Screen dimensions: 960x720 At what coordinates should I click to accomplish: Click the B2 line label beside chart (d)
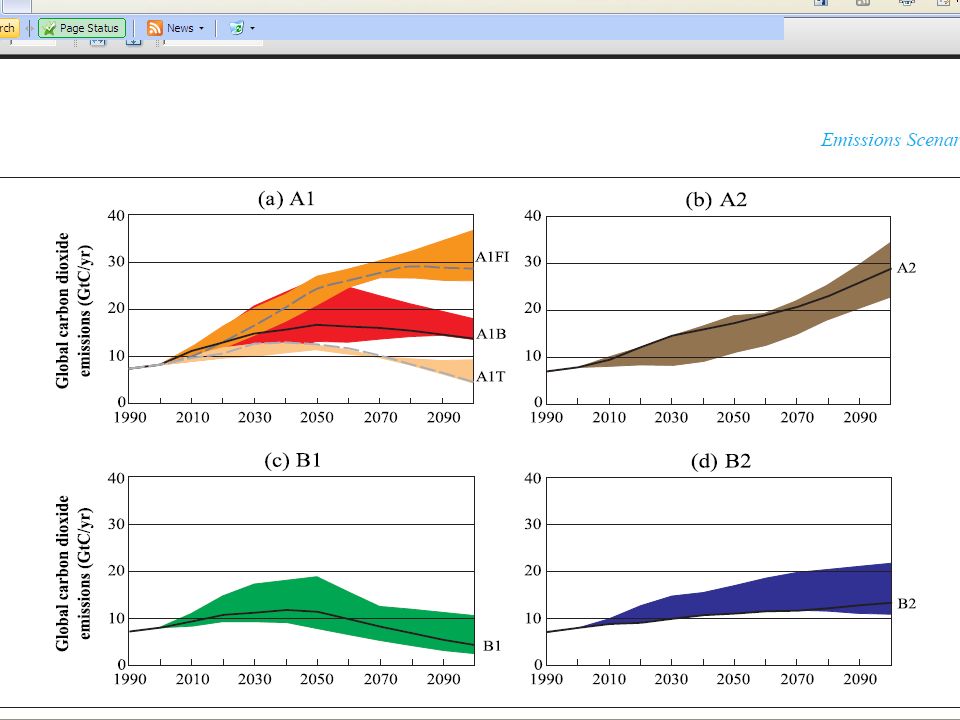(x=907, y=604)
